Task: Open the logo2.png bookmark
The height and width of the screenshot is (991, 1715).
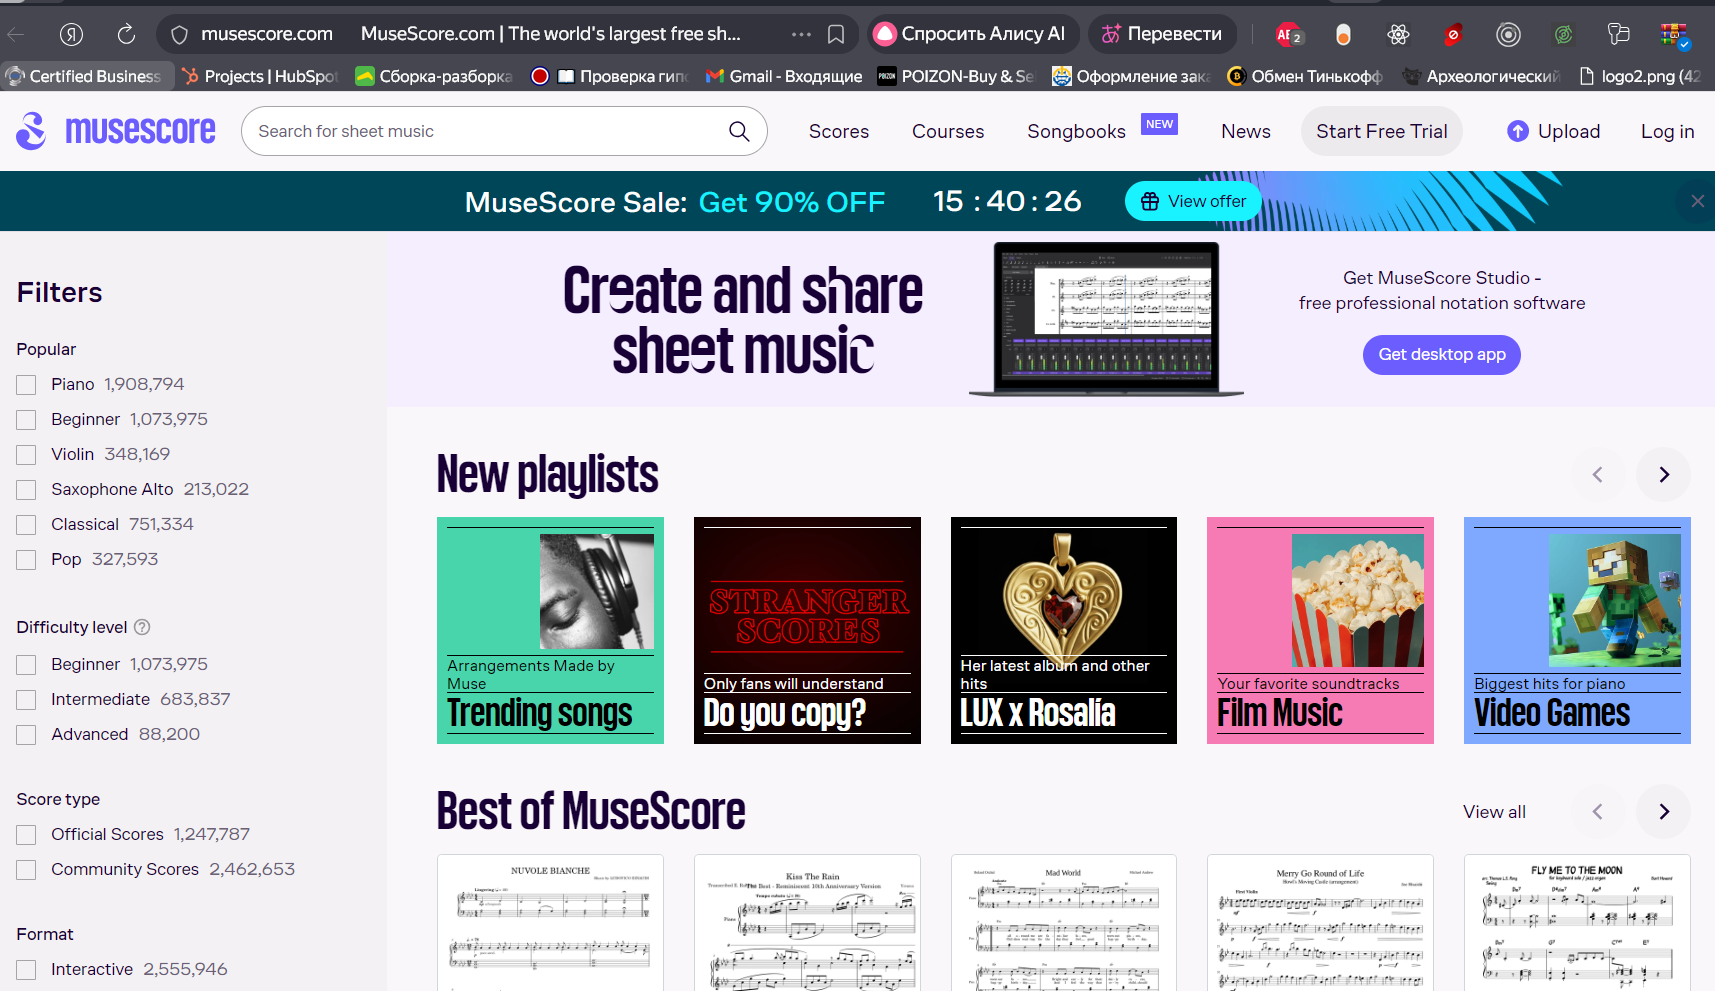Action: [x=1640, y=76]
